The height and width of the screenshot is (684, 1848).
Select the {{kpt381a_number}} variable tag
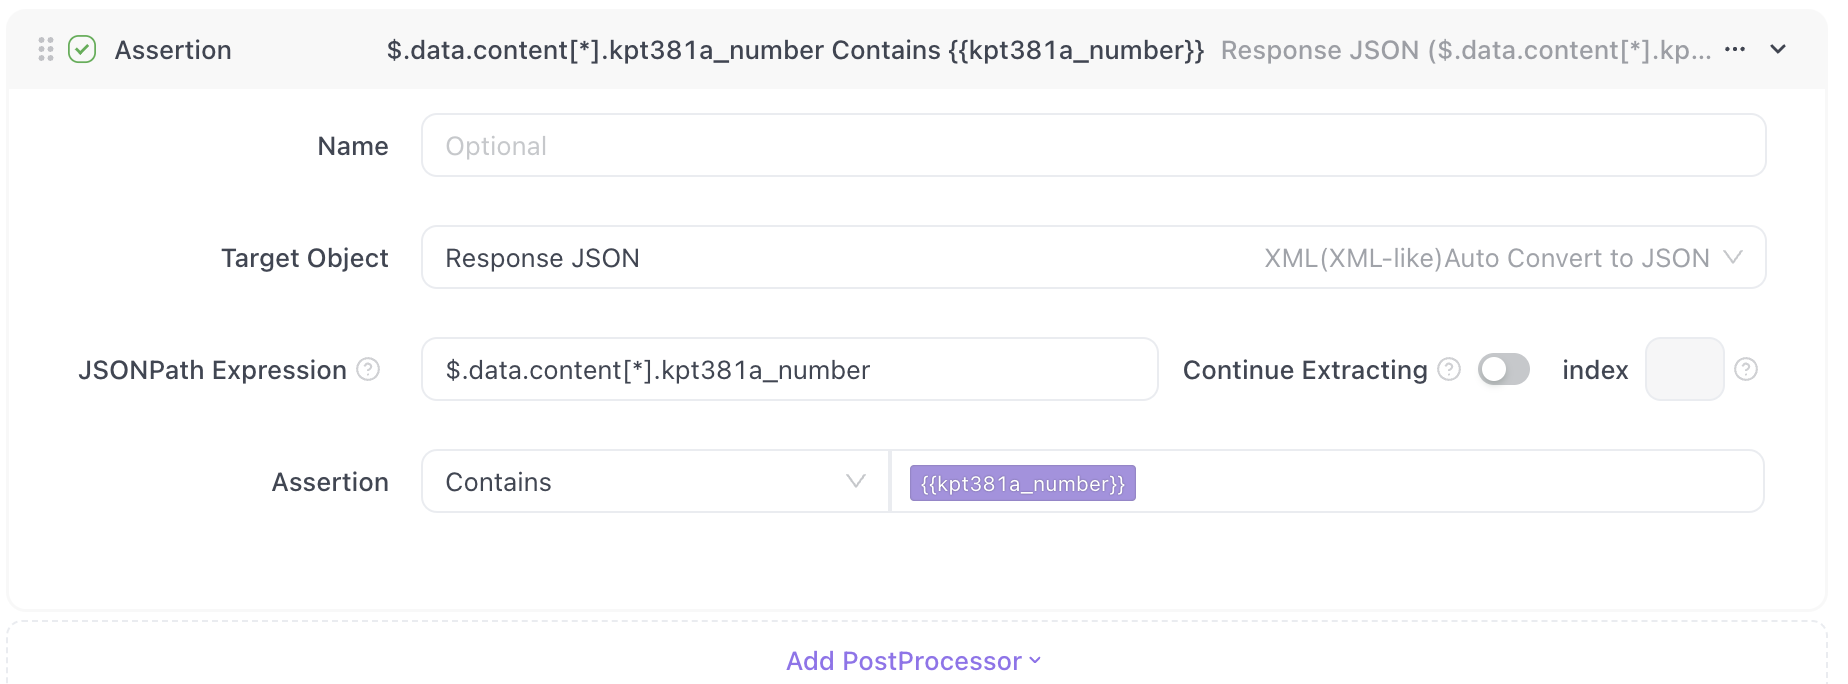[1022, 483]
